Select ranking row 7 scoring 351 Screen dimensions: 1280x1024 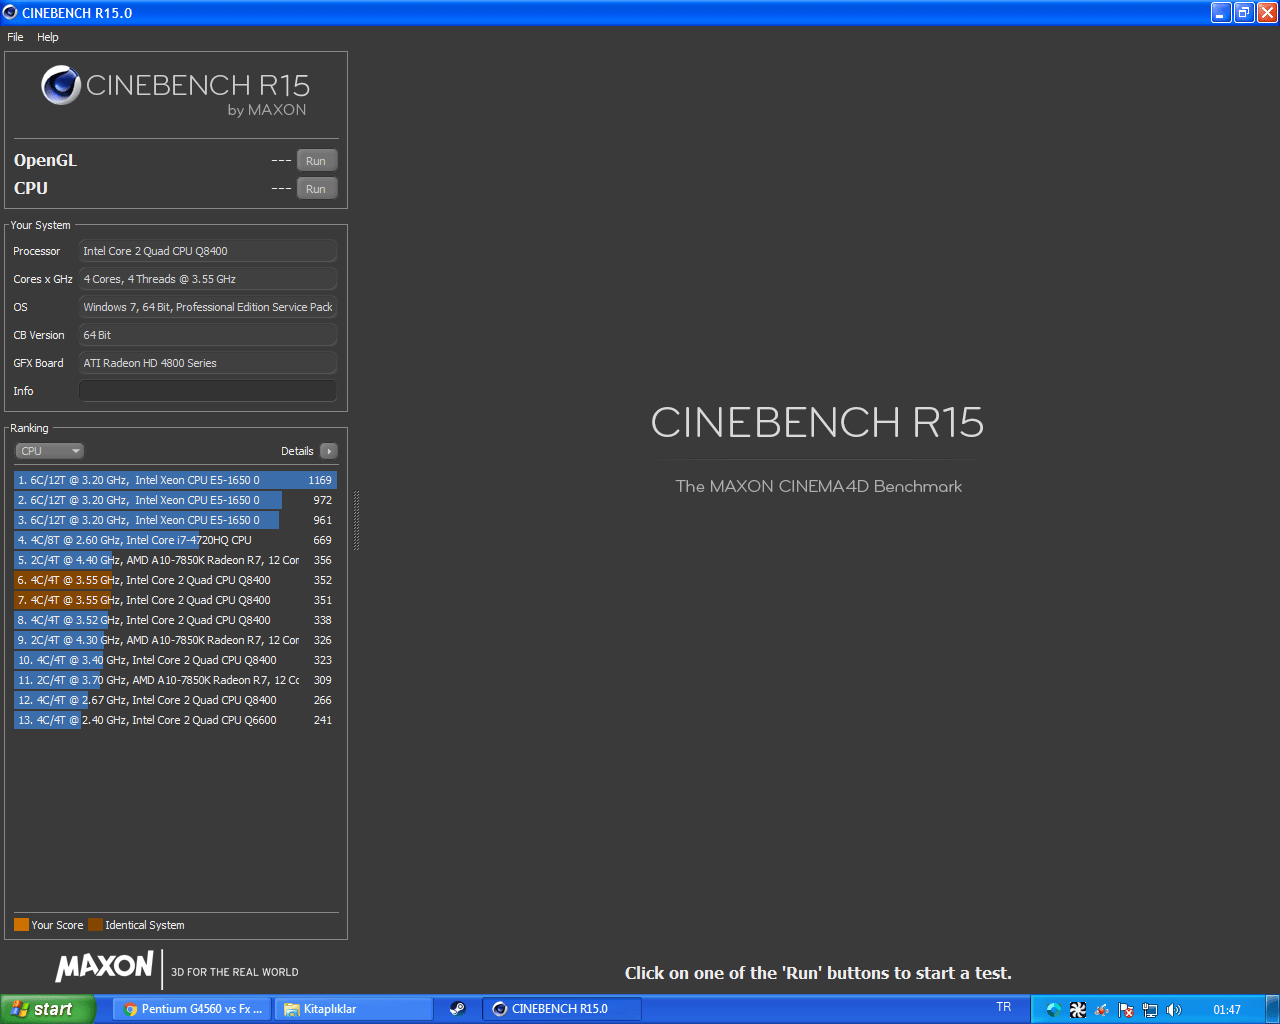pos(175,600)
